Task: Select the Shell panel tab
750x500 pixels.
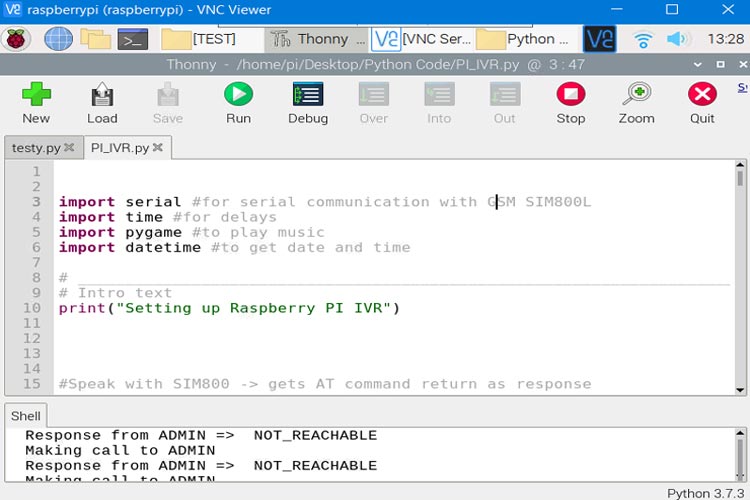Action: [26, 415]
